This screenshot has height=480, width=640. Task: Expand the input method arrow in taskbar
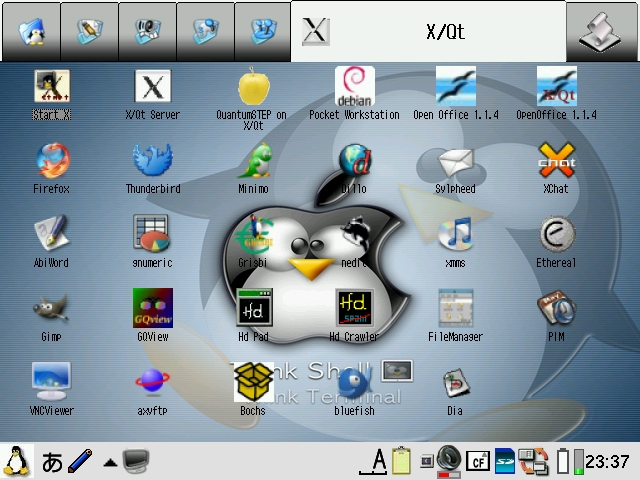pos(110,462)
